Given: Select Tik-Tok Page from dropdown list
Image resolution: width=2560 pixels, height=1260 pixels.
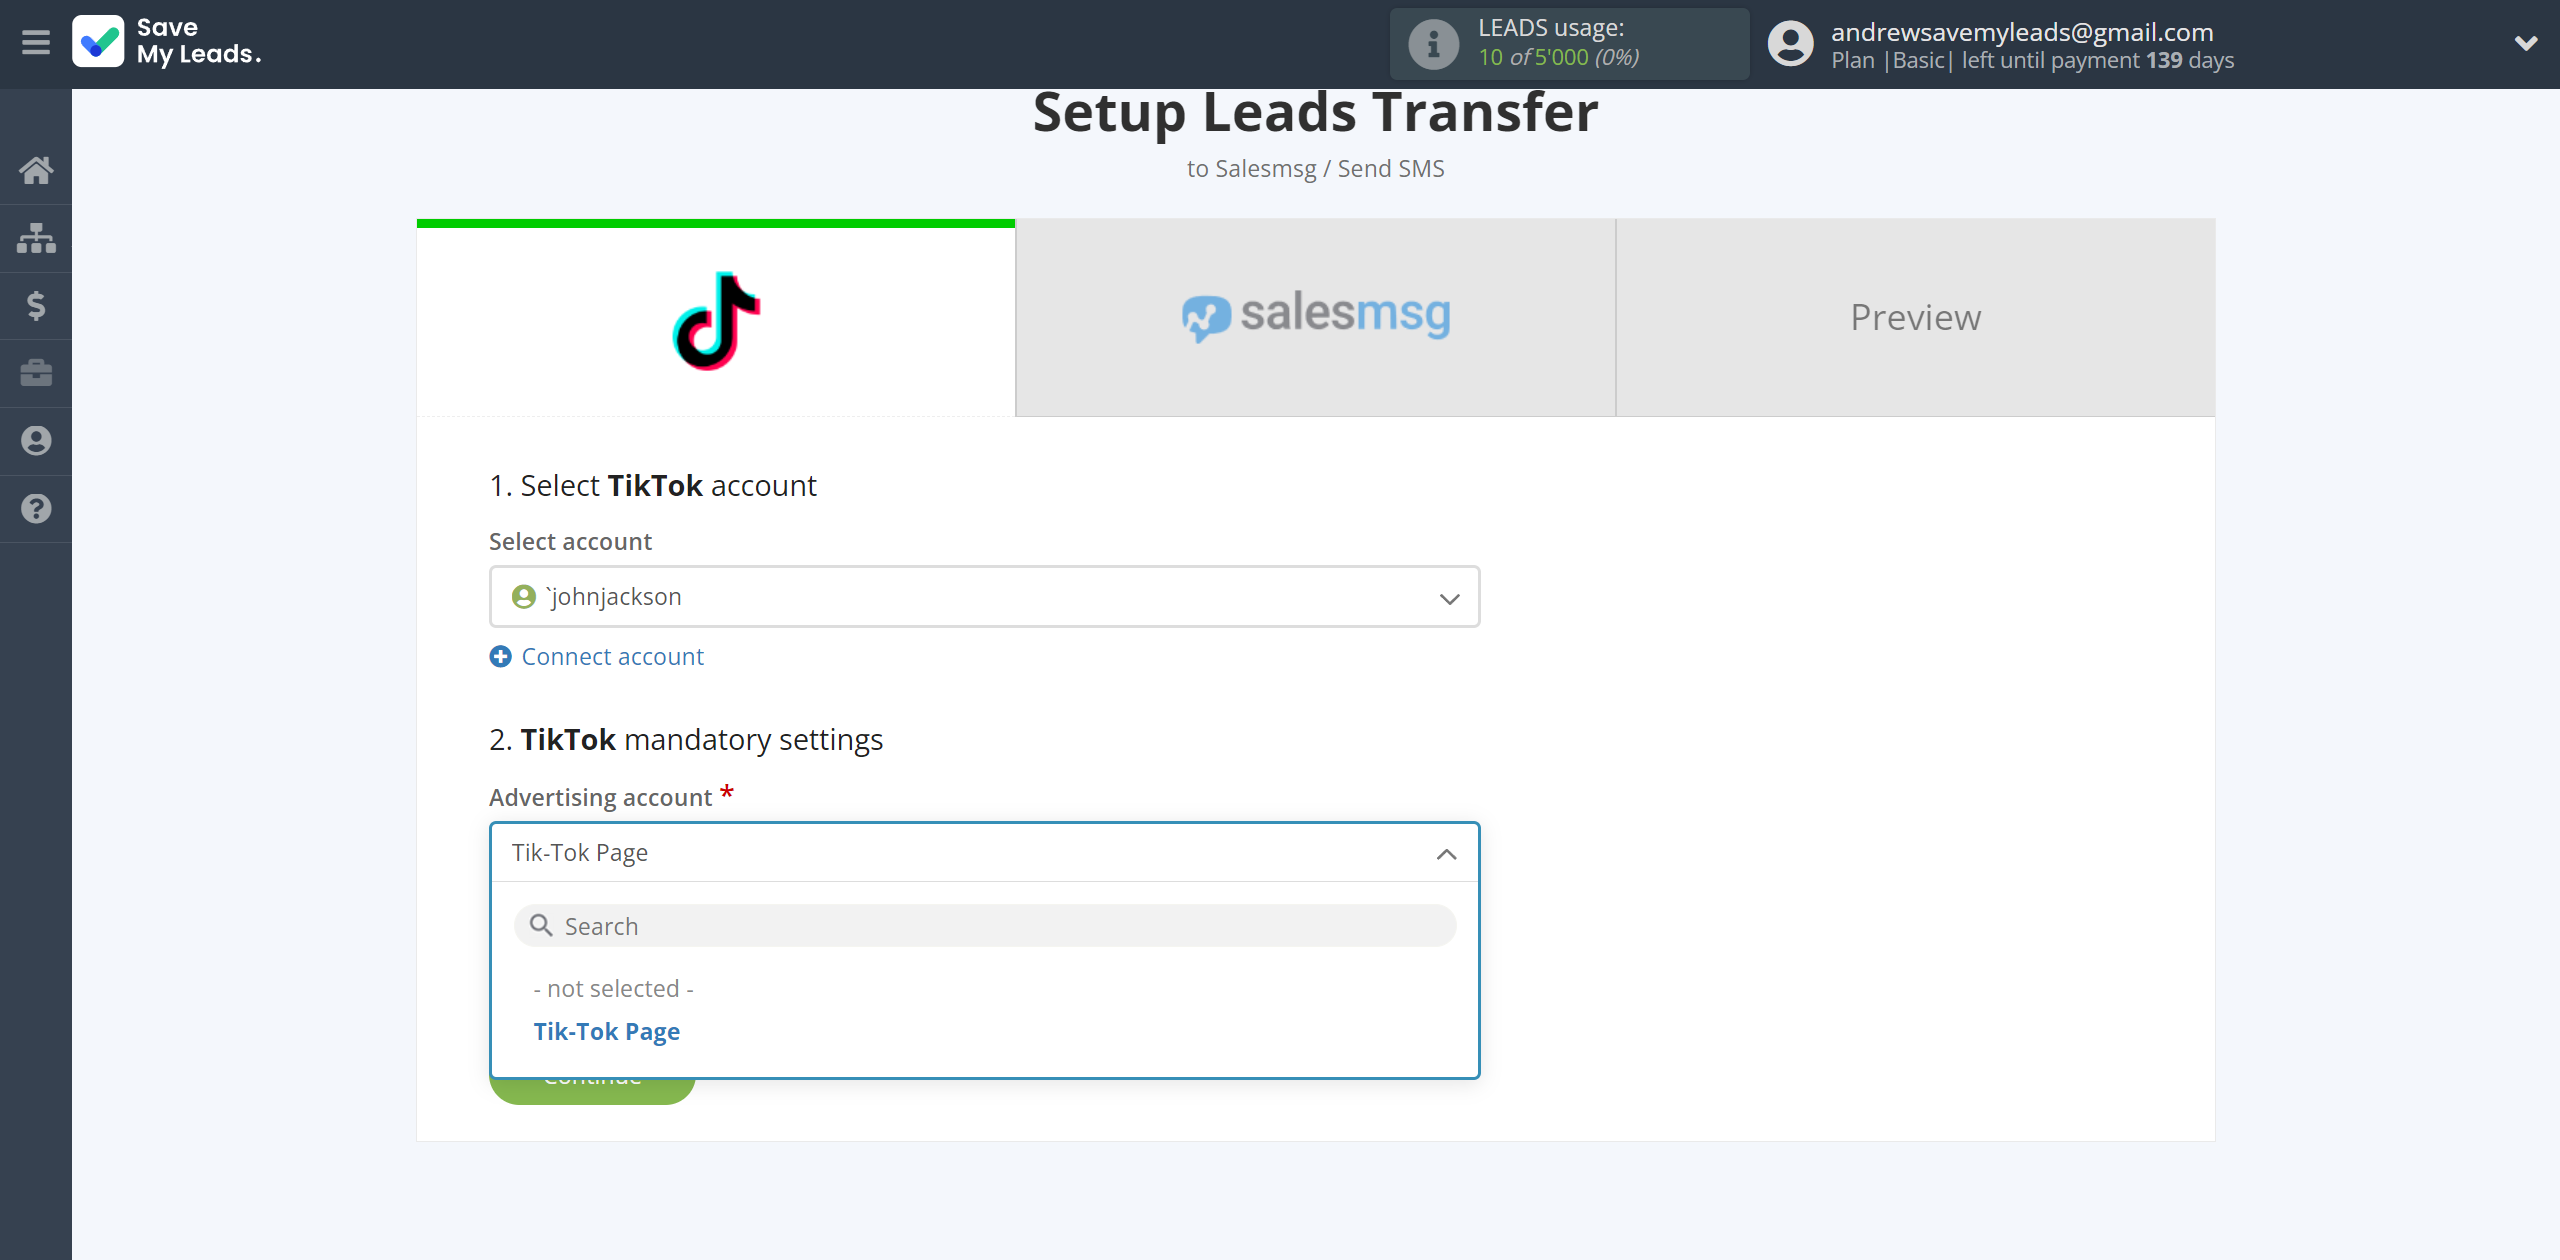Looking at the screenshot, I should tap(606, 1030).
